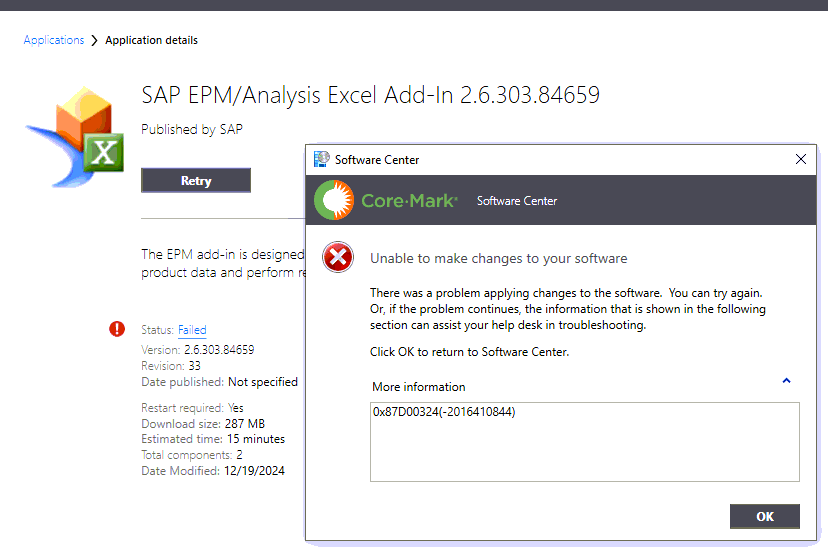Click the More information label
Screen dimensions: 828x556
point(419,387)
